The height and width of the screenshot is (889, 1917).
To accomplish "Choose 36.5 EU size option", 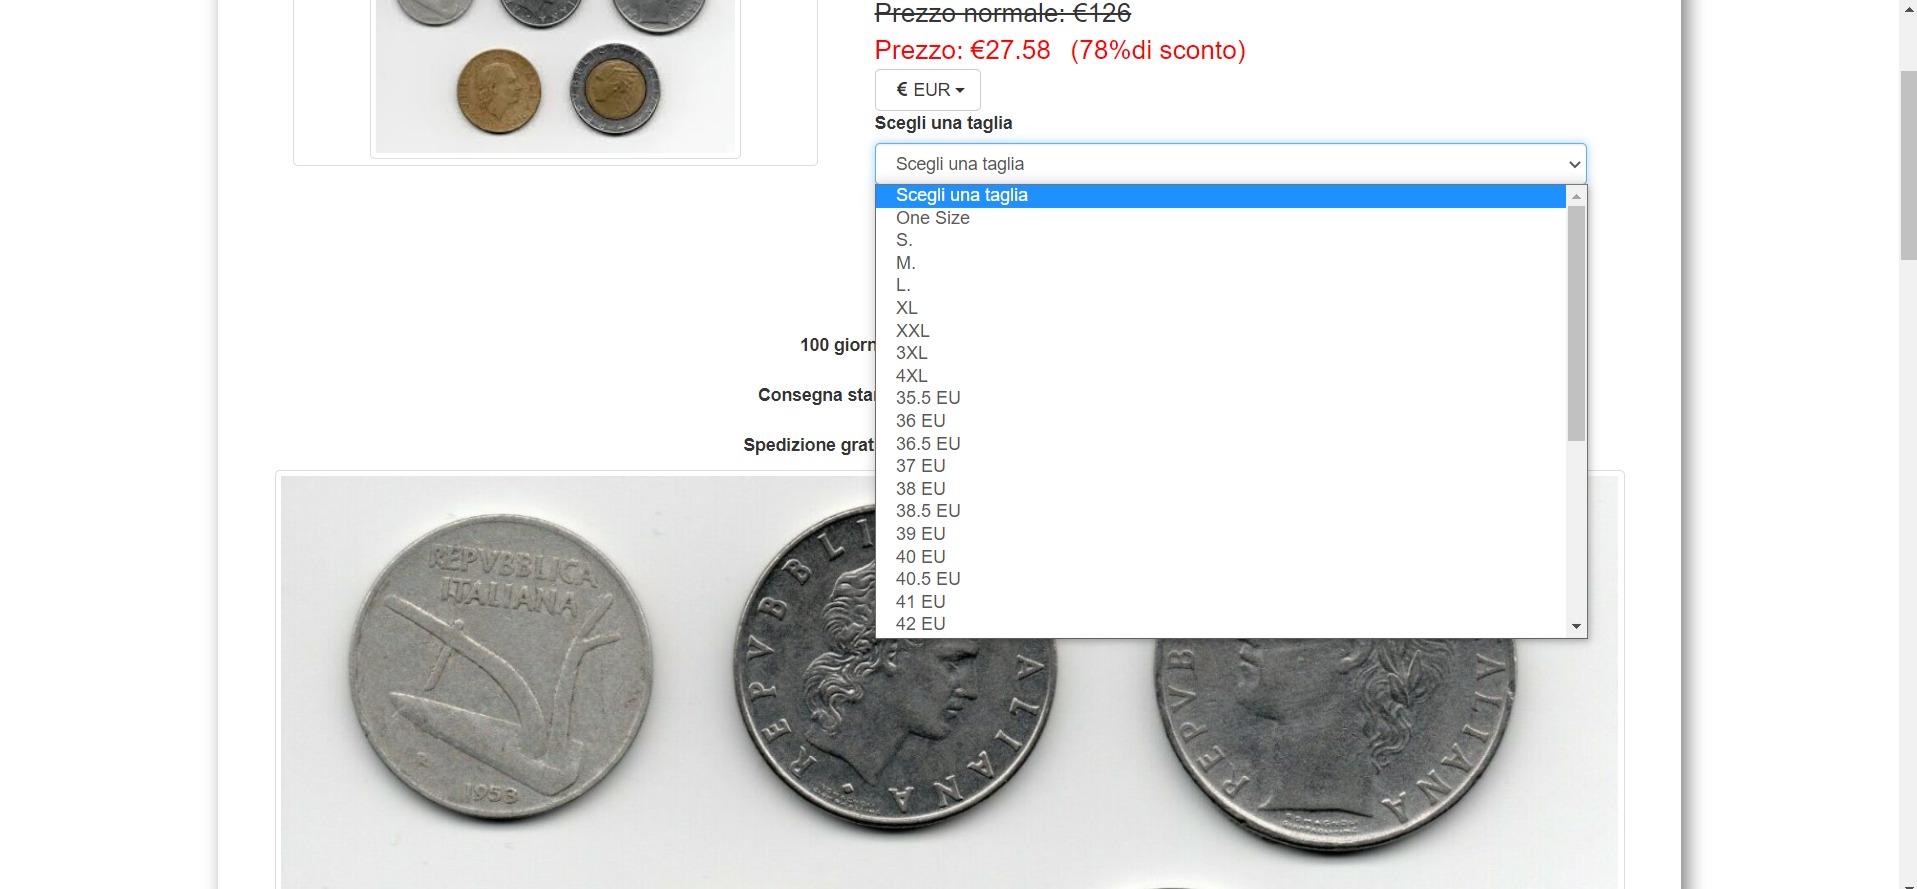I will click(1220, 444).
